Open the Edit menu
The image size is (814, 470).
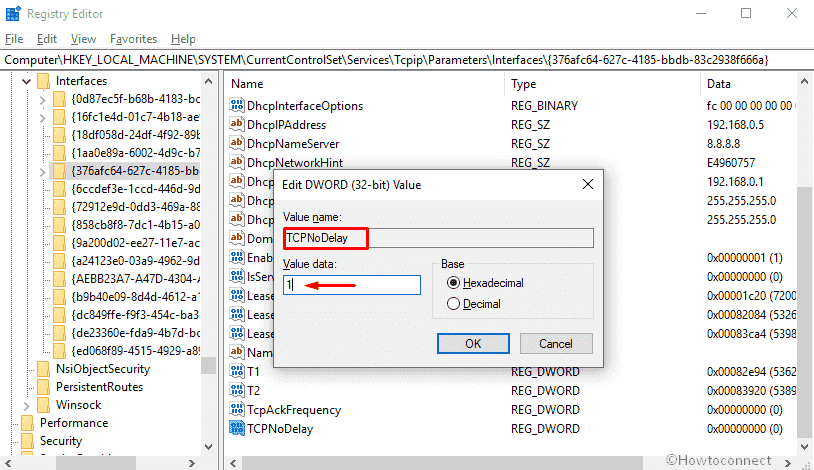(x=46, y=39)
